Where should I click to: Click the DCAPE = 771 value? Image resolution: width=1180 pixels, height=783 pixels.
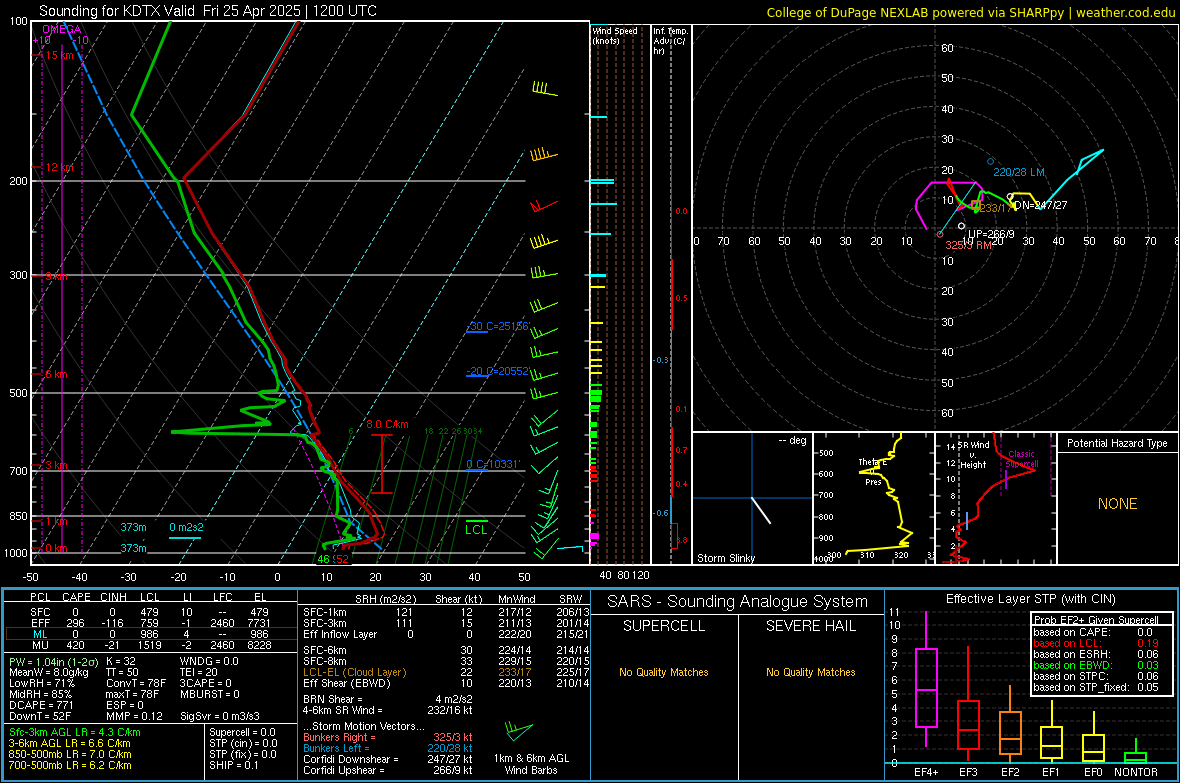41,705
